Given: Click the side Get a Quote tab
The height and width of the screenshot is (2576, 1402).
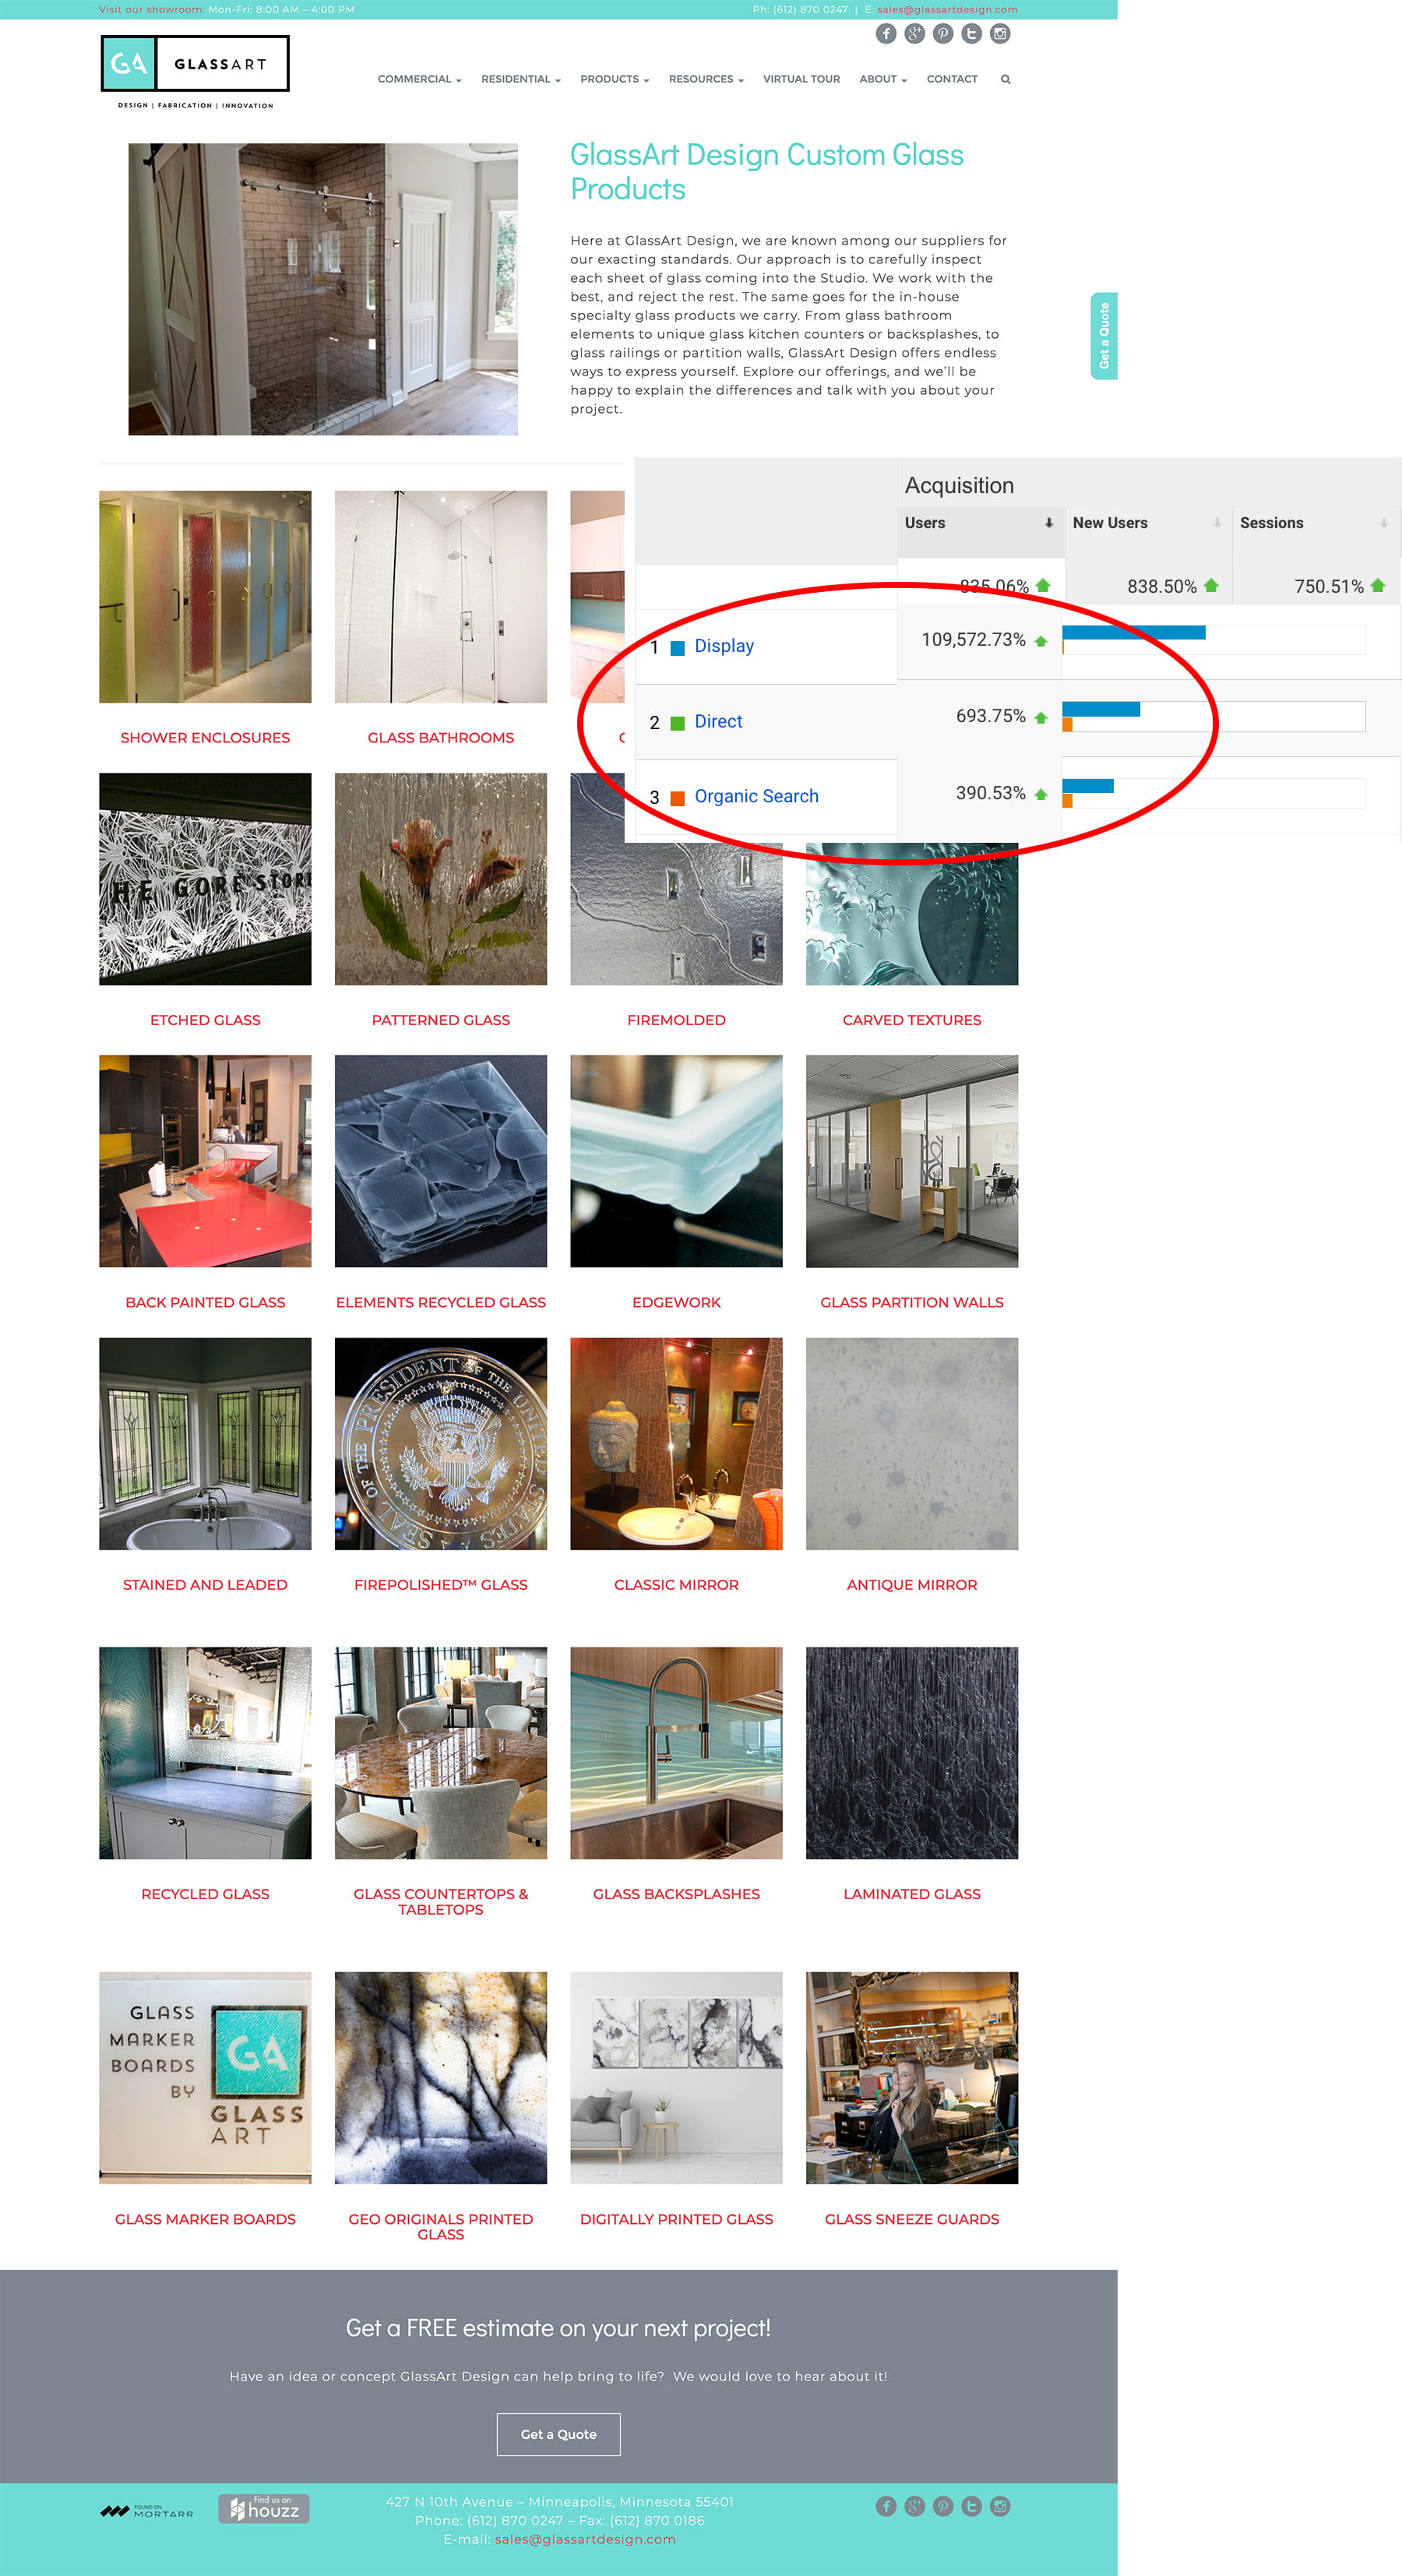Looking at the screenshot, I should [x=1104, y=336].
